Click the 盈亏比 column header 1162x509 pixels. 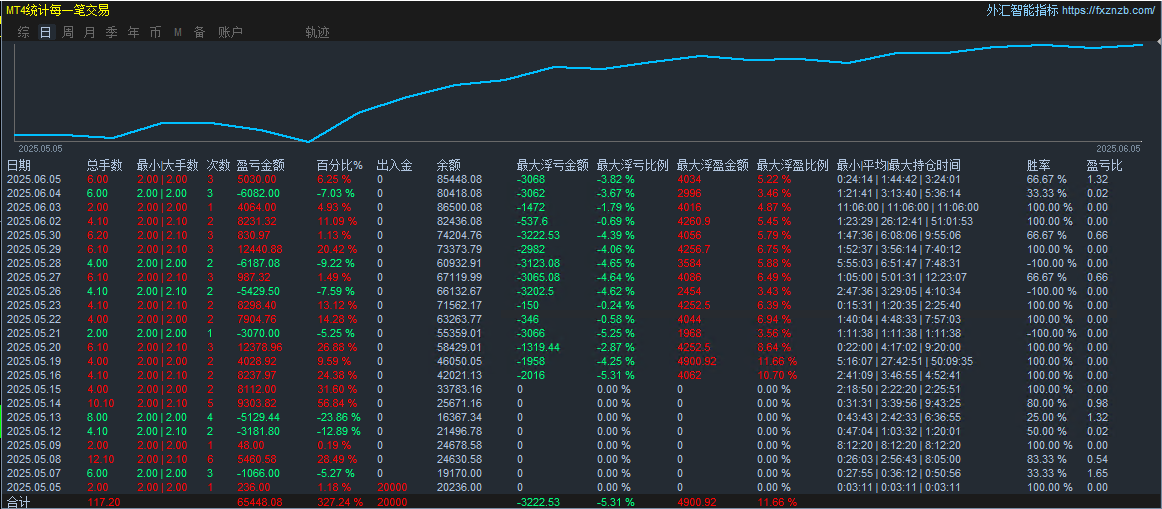(x=1104, y=165)
